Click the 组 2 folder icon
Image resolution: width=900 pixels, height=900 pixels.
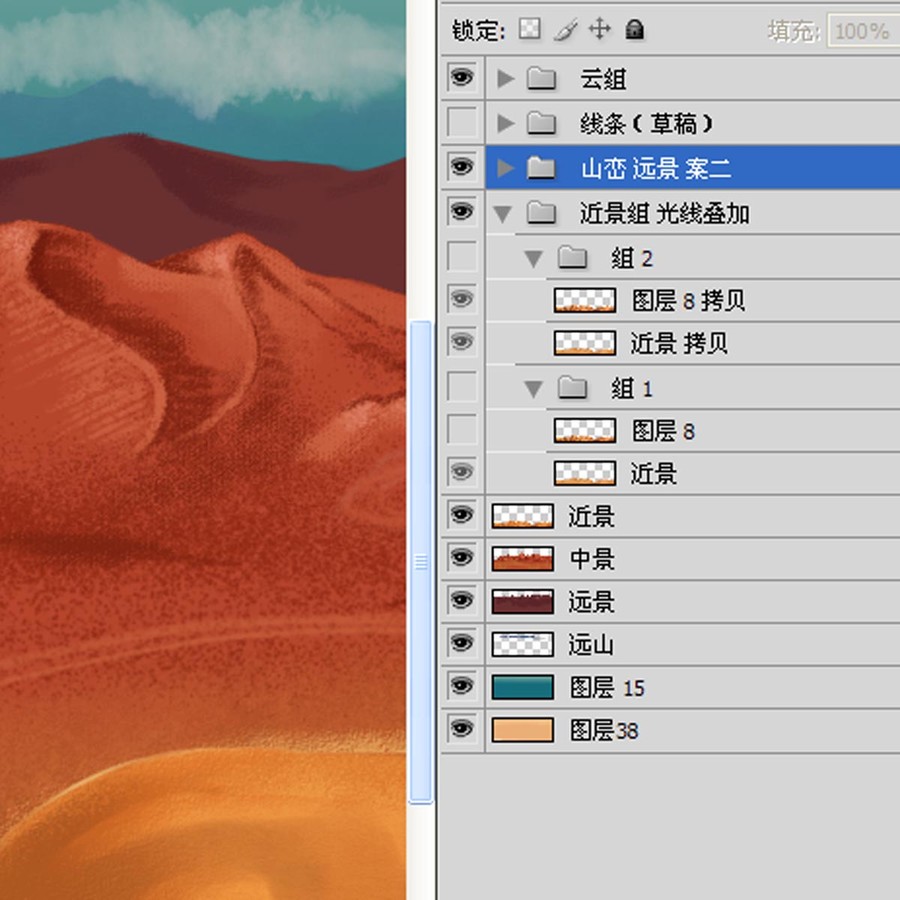pos(572,257)
